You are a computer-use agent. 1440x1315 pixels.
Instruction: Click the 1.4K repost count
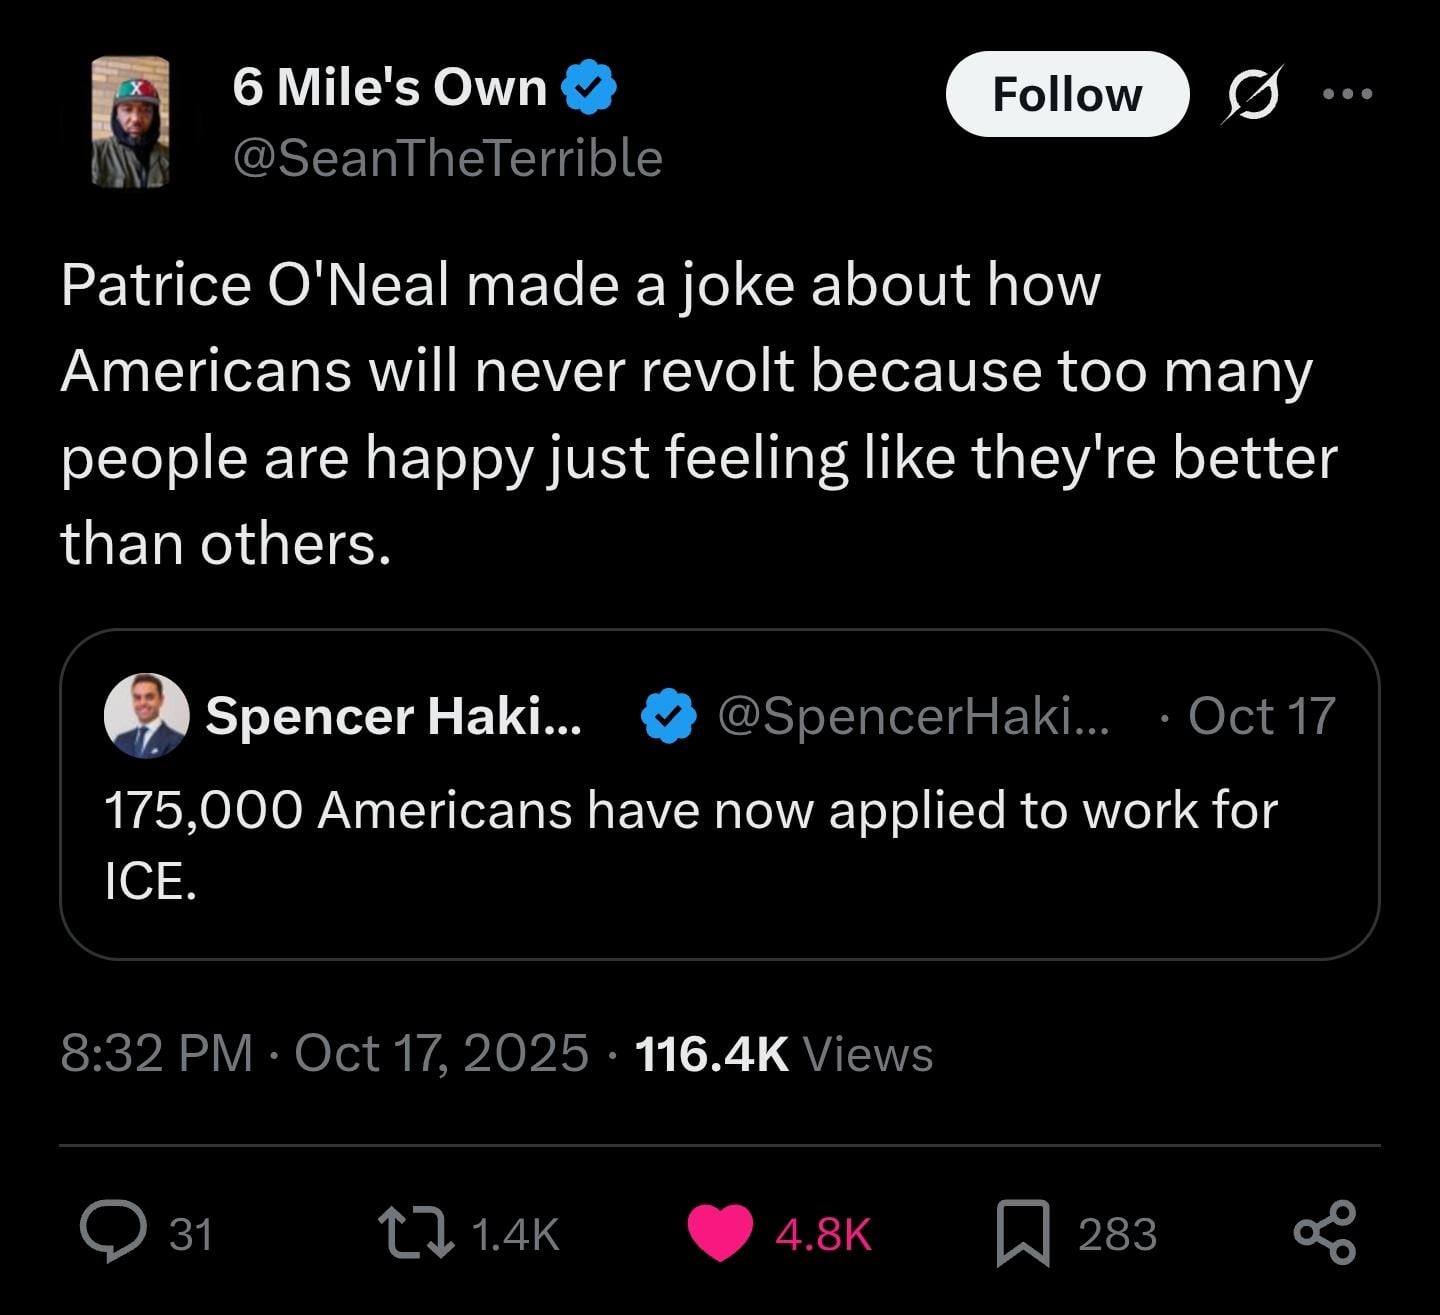(514, 1234)
